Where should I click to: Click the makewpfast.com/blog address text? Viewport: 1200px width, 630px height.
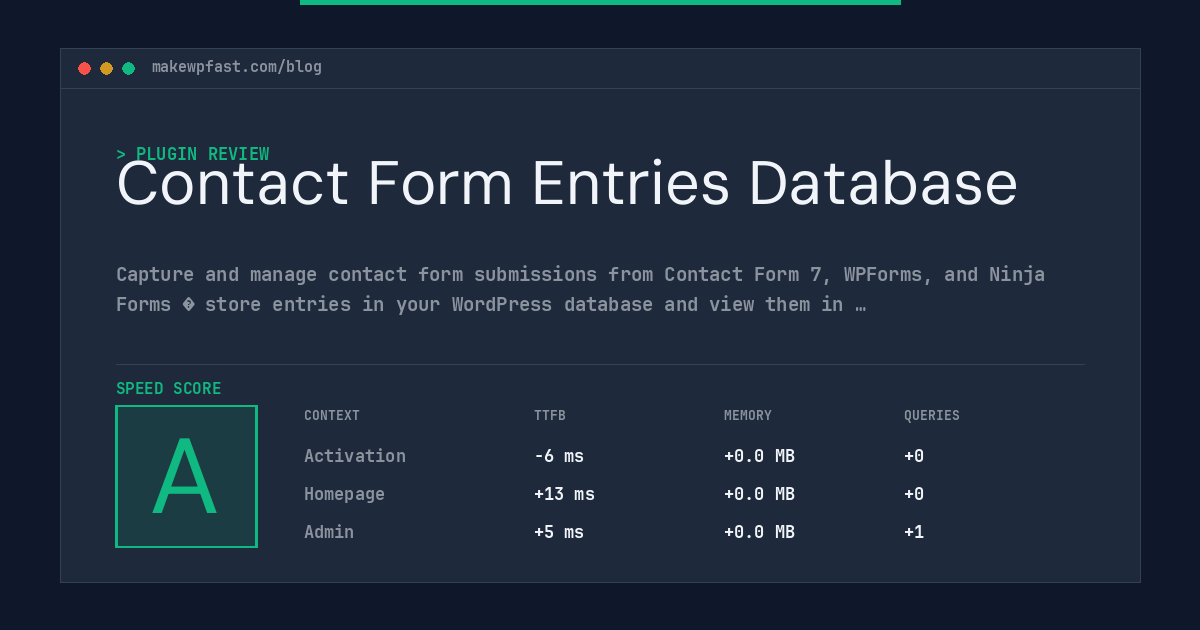(237, 67)
